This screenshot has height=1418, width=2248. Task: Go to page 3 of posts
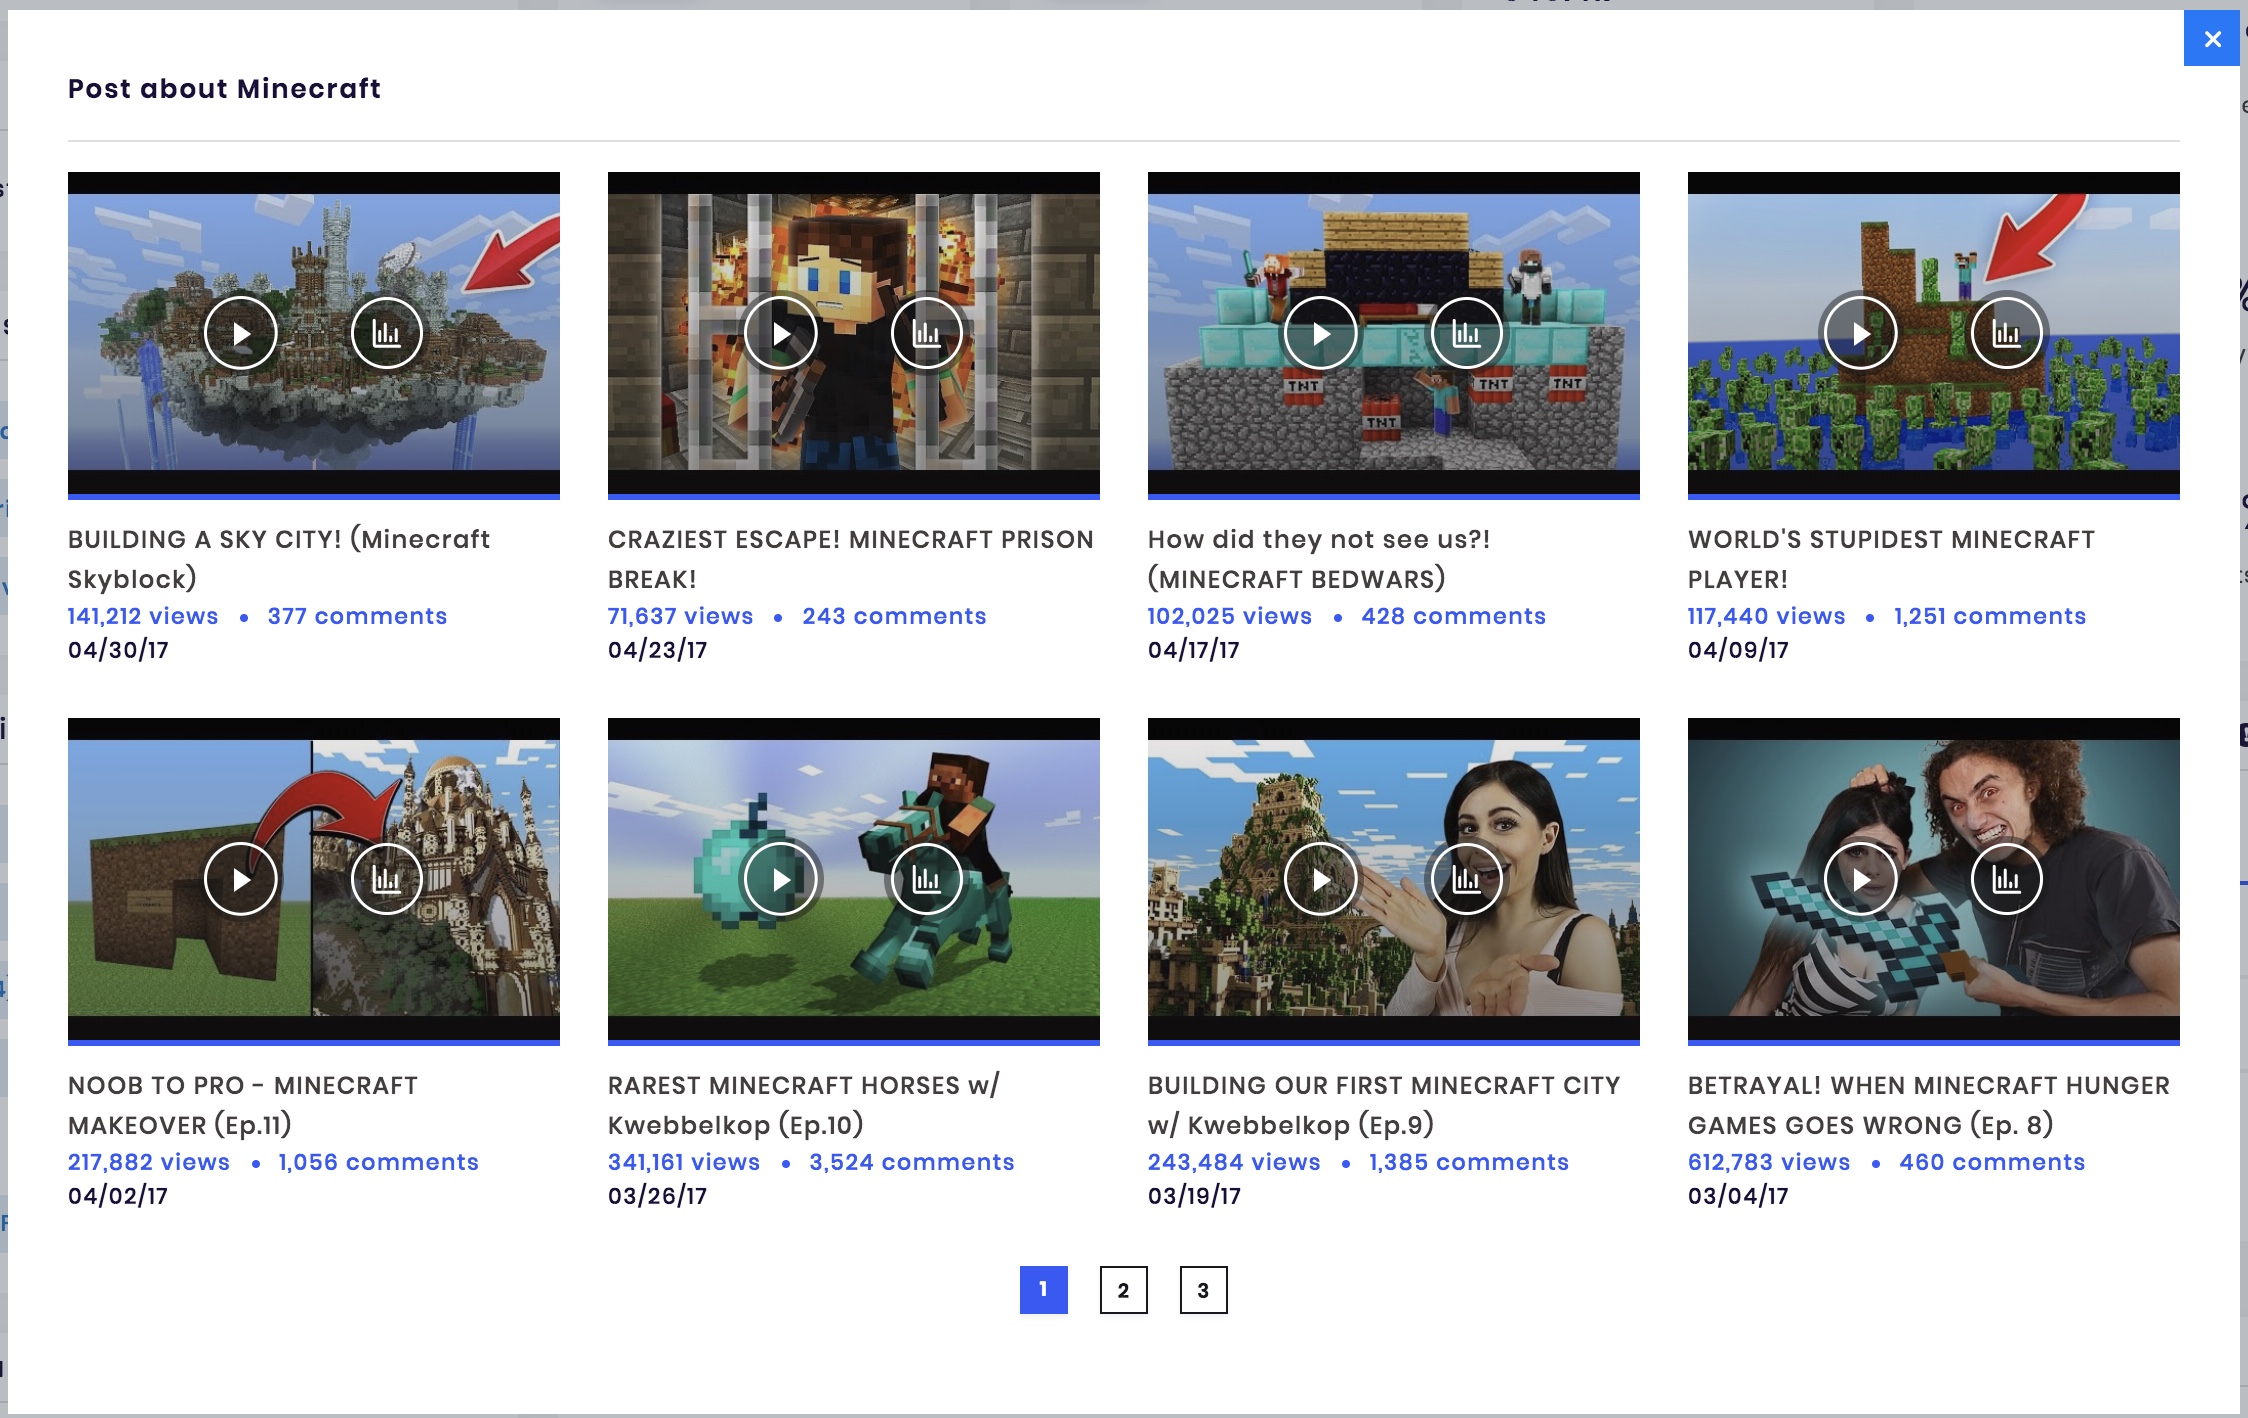point(1204,1290)
